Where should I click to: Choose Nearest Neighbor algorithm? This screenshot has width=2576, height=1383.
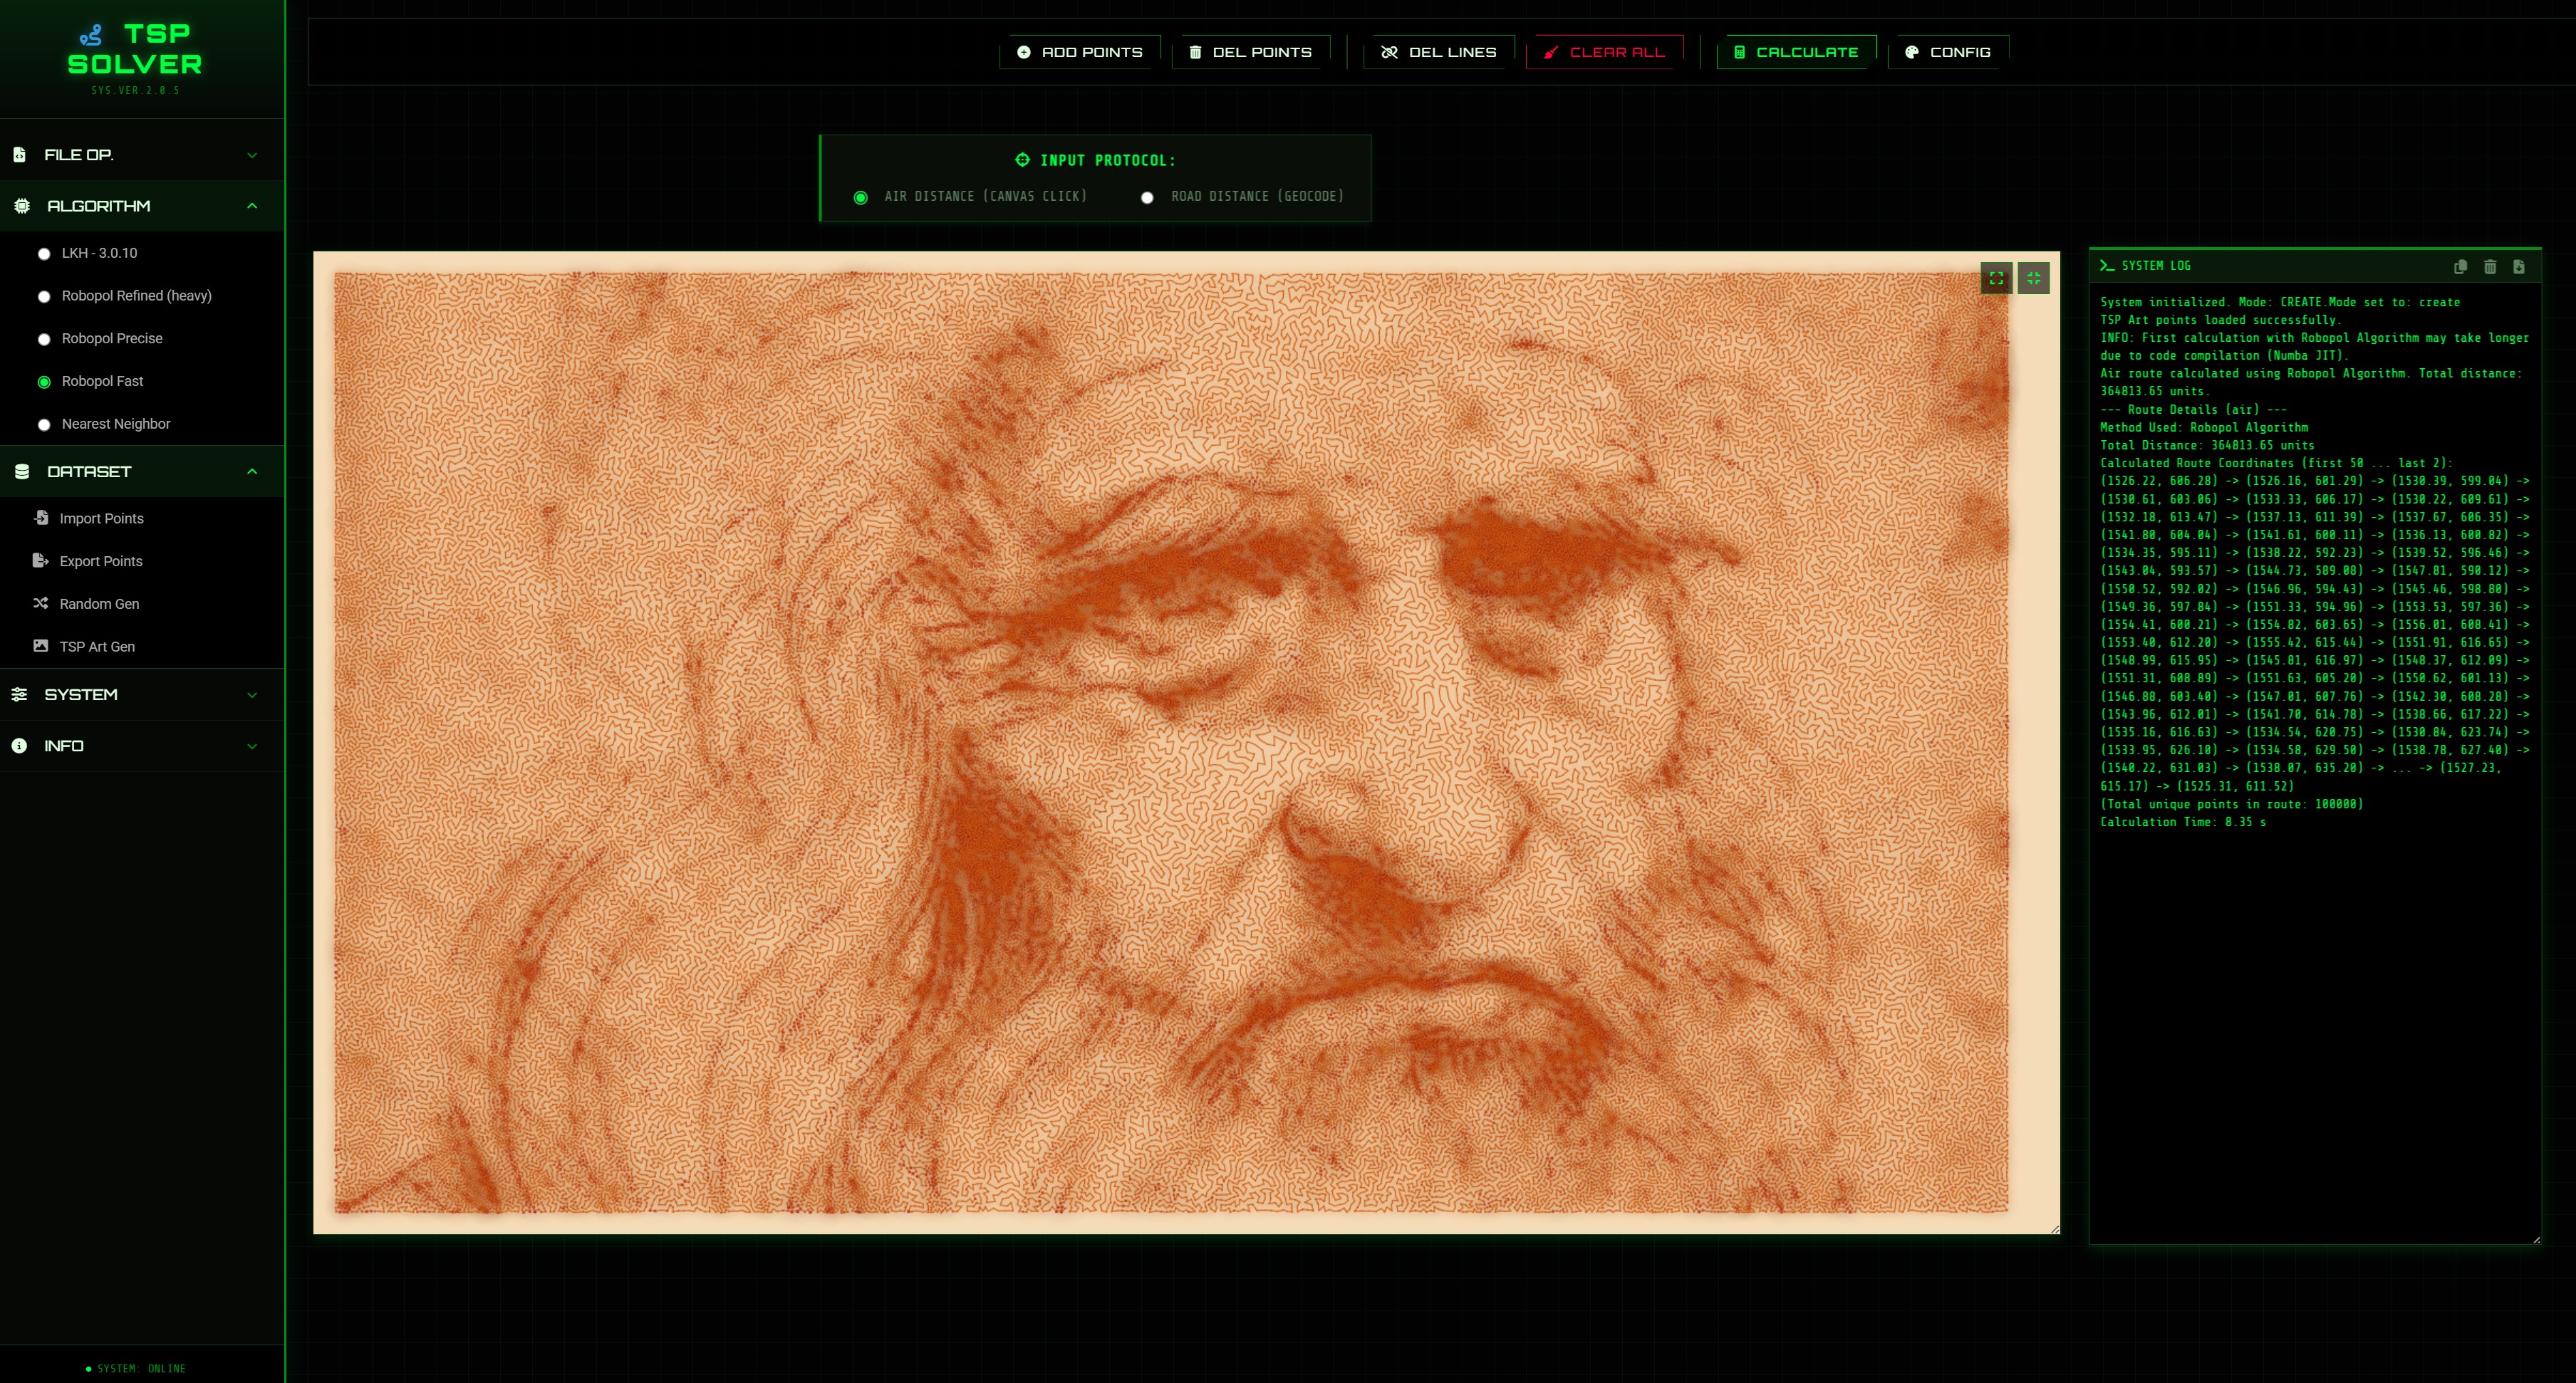click(x=115, y=424)
